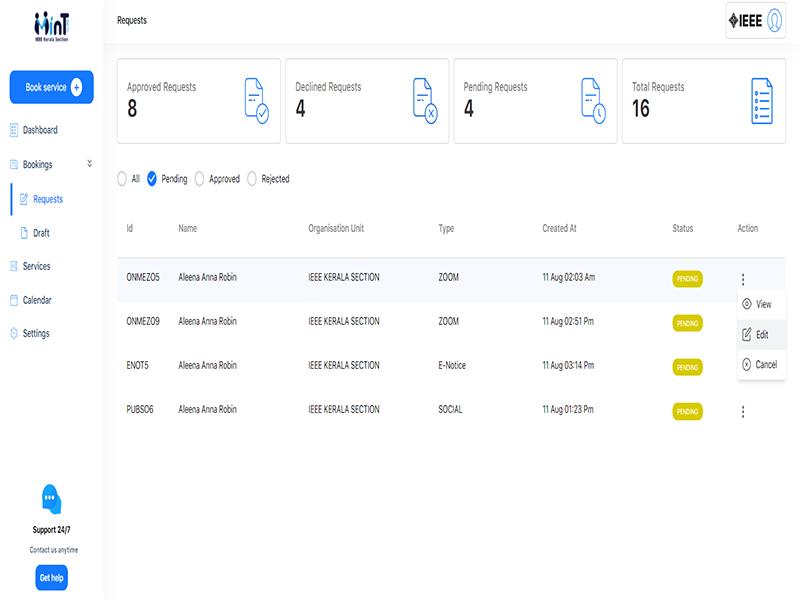The image size is (800, 600).
Task: Click the Book service button
Action: pos(51,88)
